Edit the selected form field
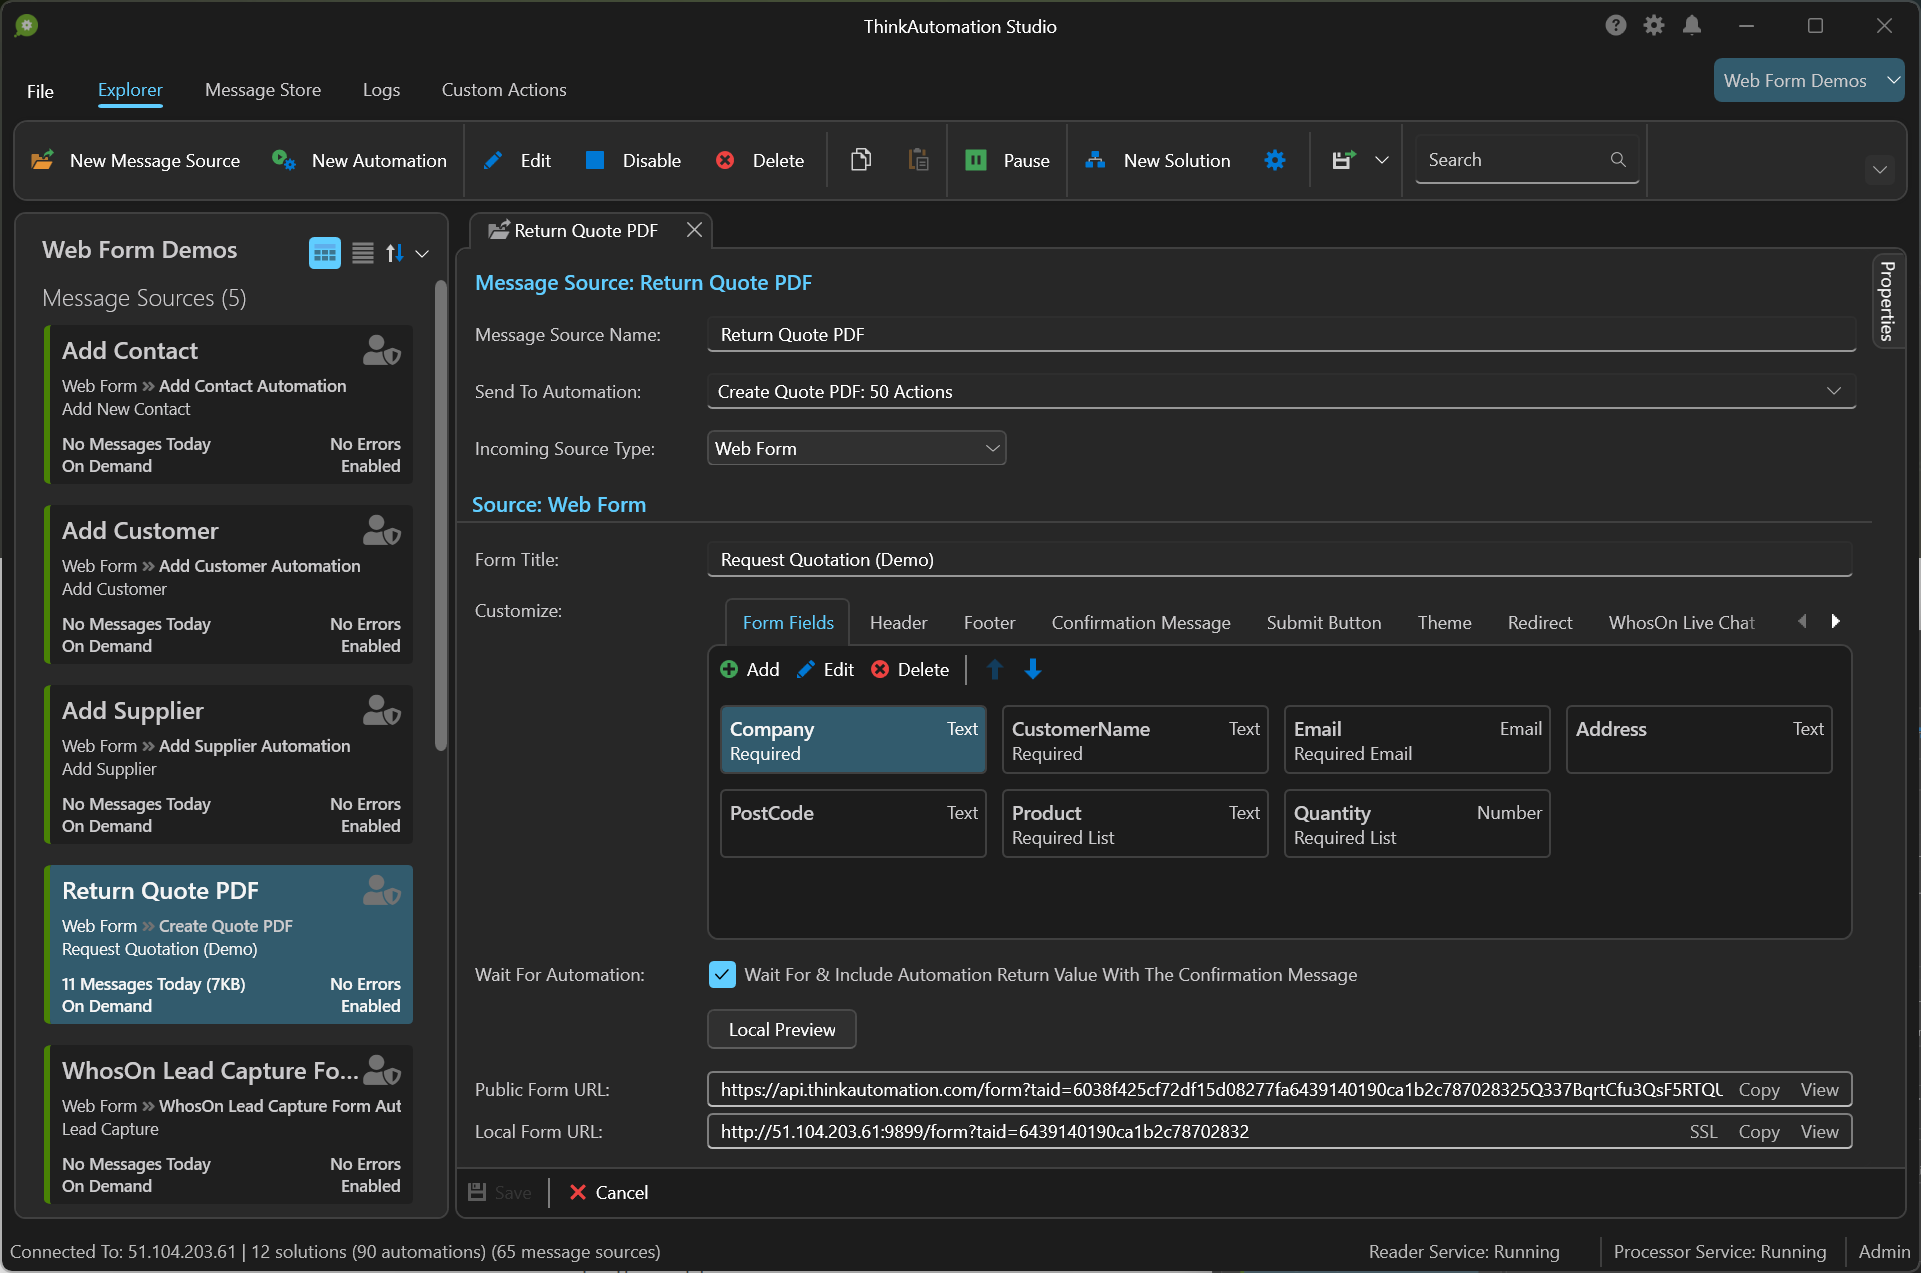 coord(825,670)
